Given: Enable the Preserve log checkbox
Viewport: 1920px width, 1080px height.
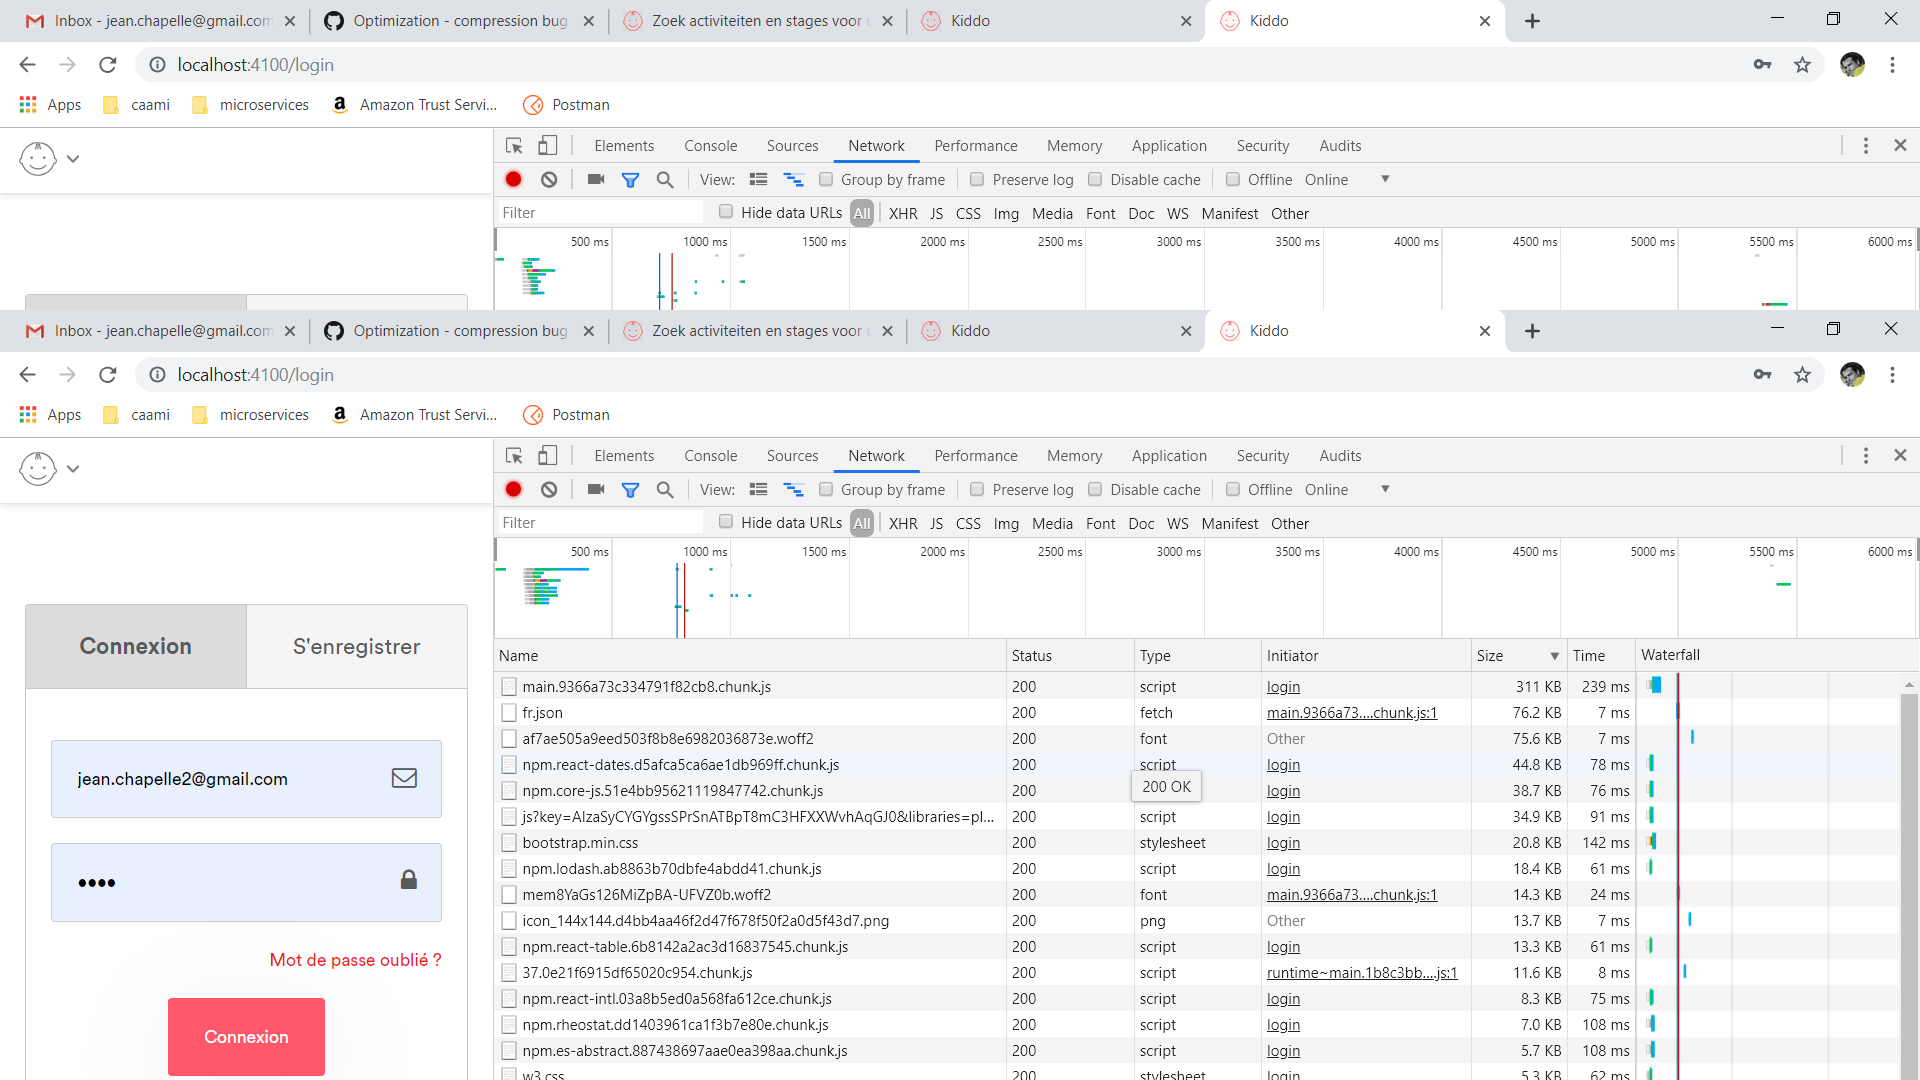Looking at the screenshot, I should click(977, 489).
